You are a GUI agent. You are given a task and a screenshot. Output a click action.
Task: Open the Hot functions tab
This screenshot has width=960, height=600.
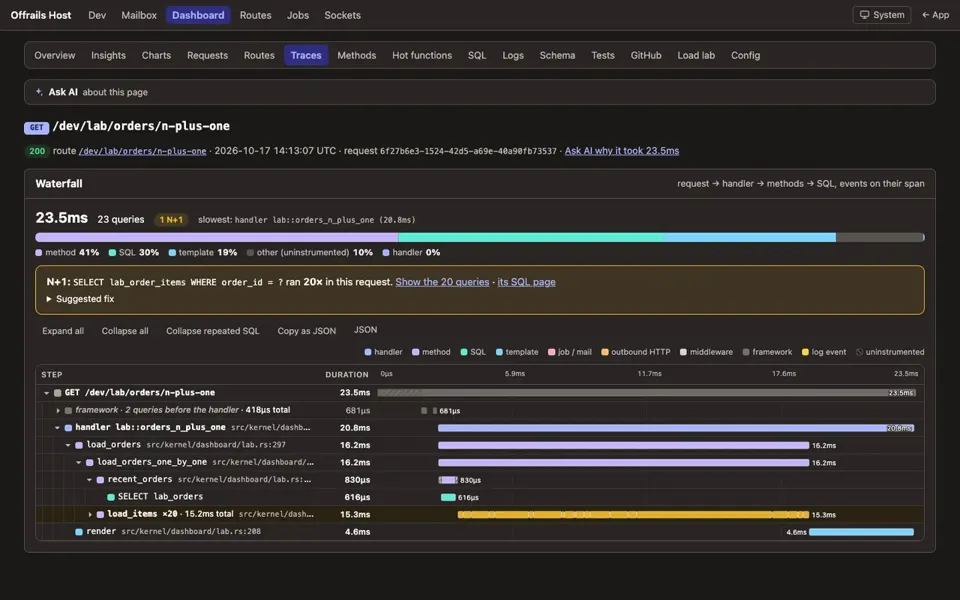coord(422,55)
